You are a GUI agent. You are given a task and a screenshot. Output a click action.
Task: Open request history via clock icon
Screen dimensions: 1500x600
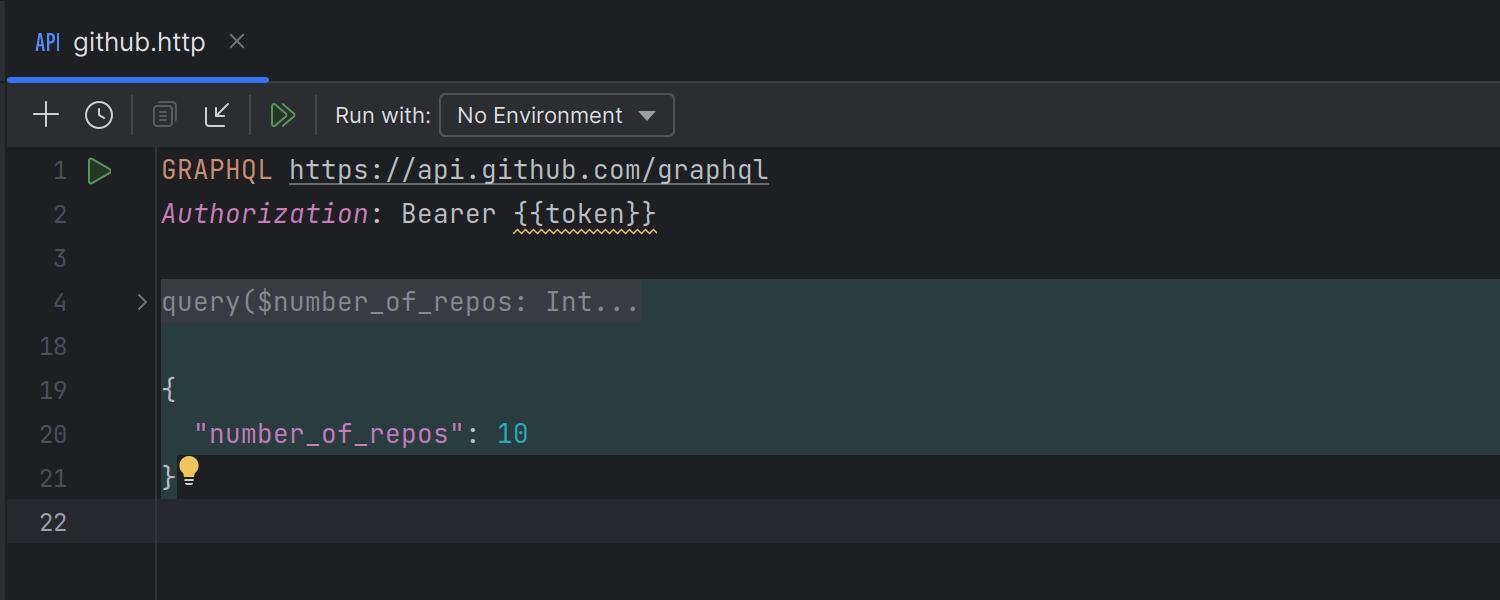tap(99, 115)
